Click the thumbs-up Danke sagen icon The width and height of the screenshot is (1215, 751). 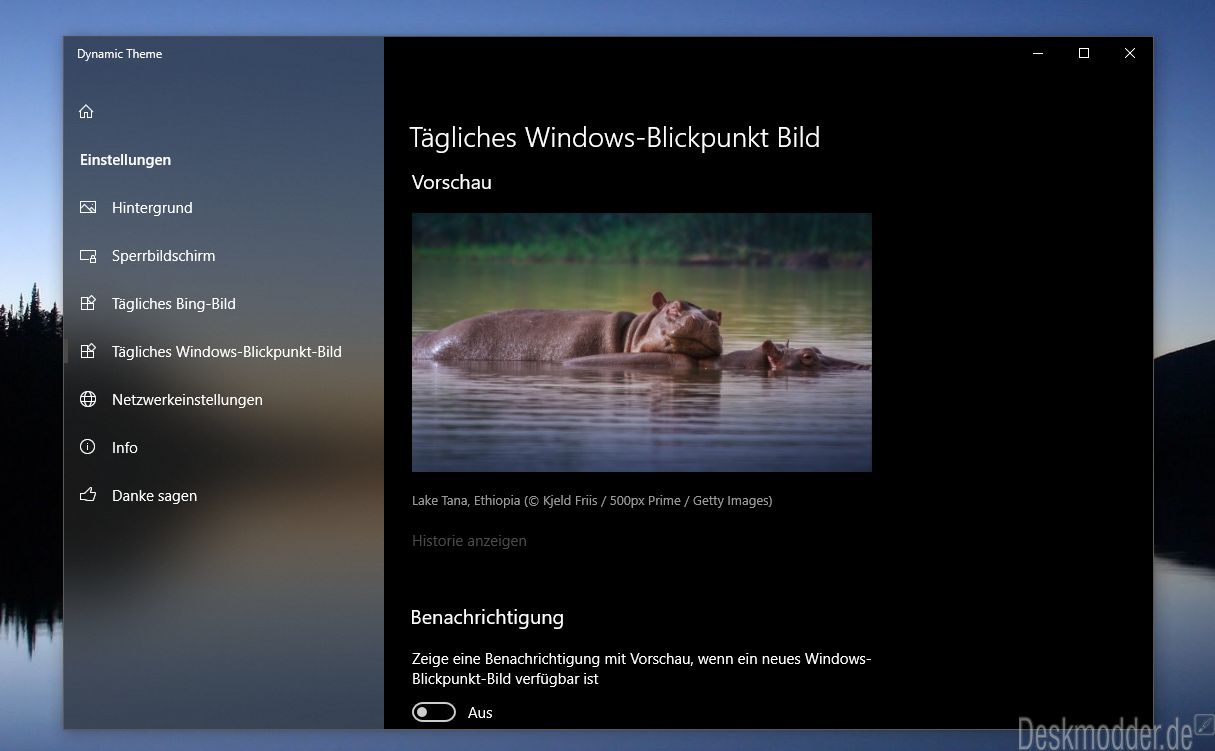coord(88,495)
